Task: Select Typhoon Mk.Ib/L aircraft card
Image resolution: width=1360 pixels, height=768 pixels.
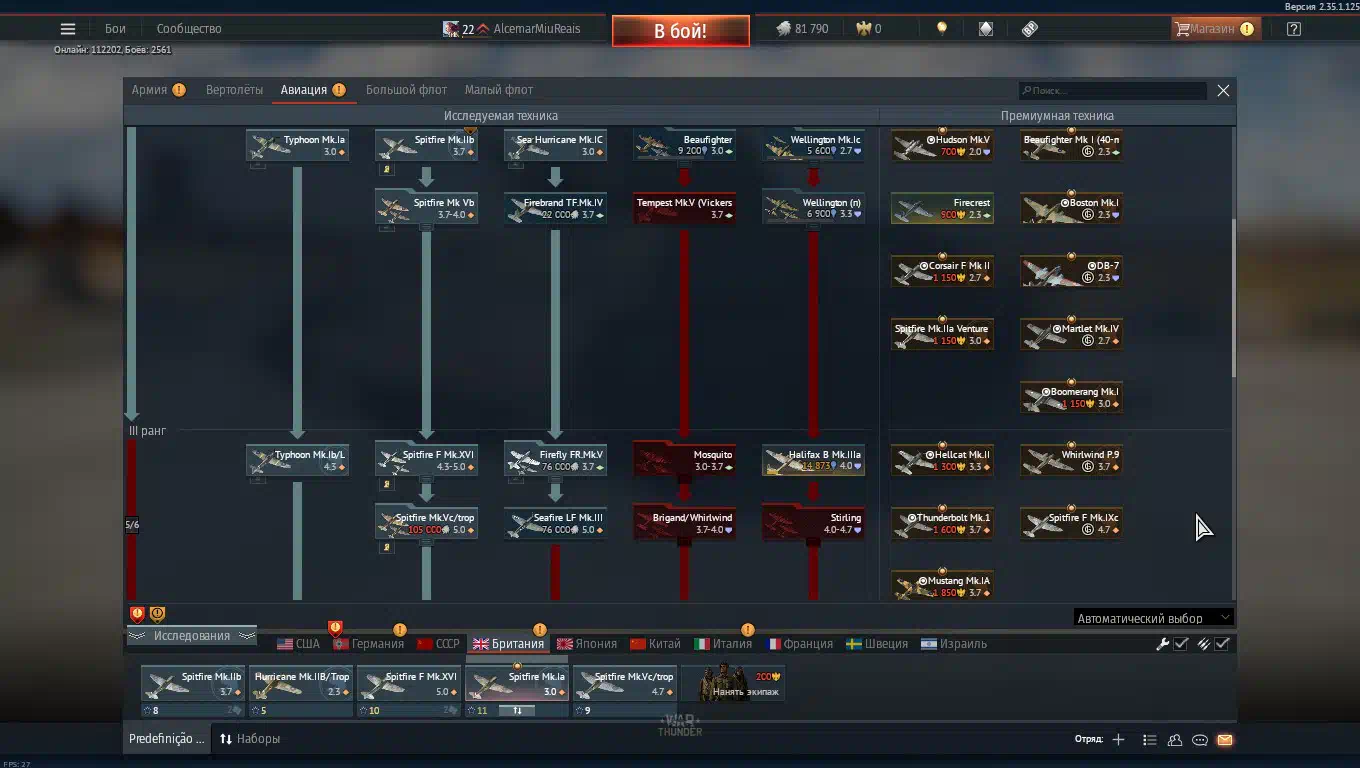Action: pos(297,460)
